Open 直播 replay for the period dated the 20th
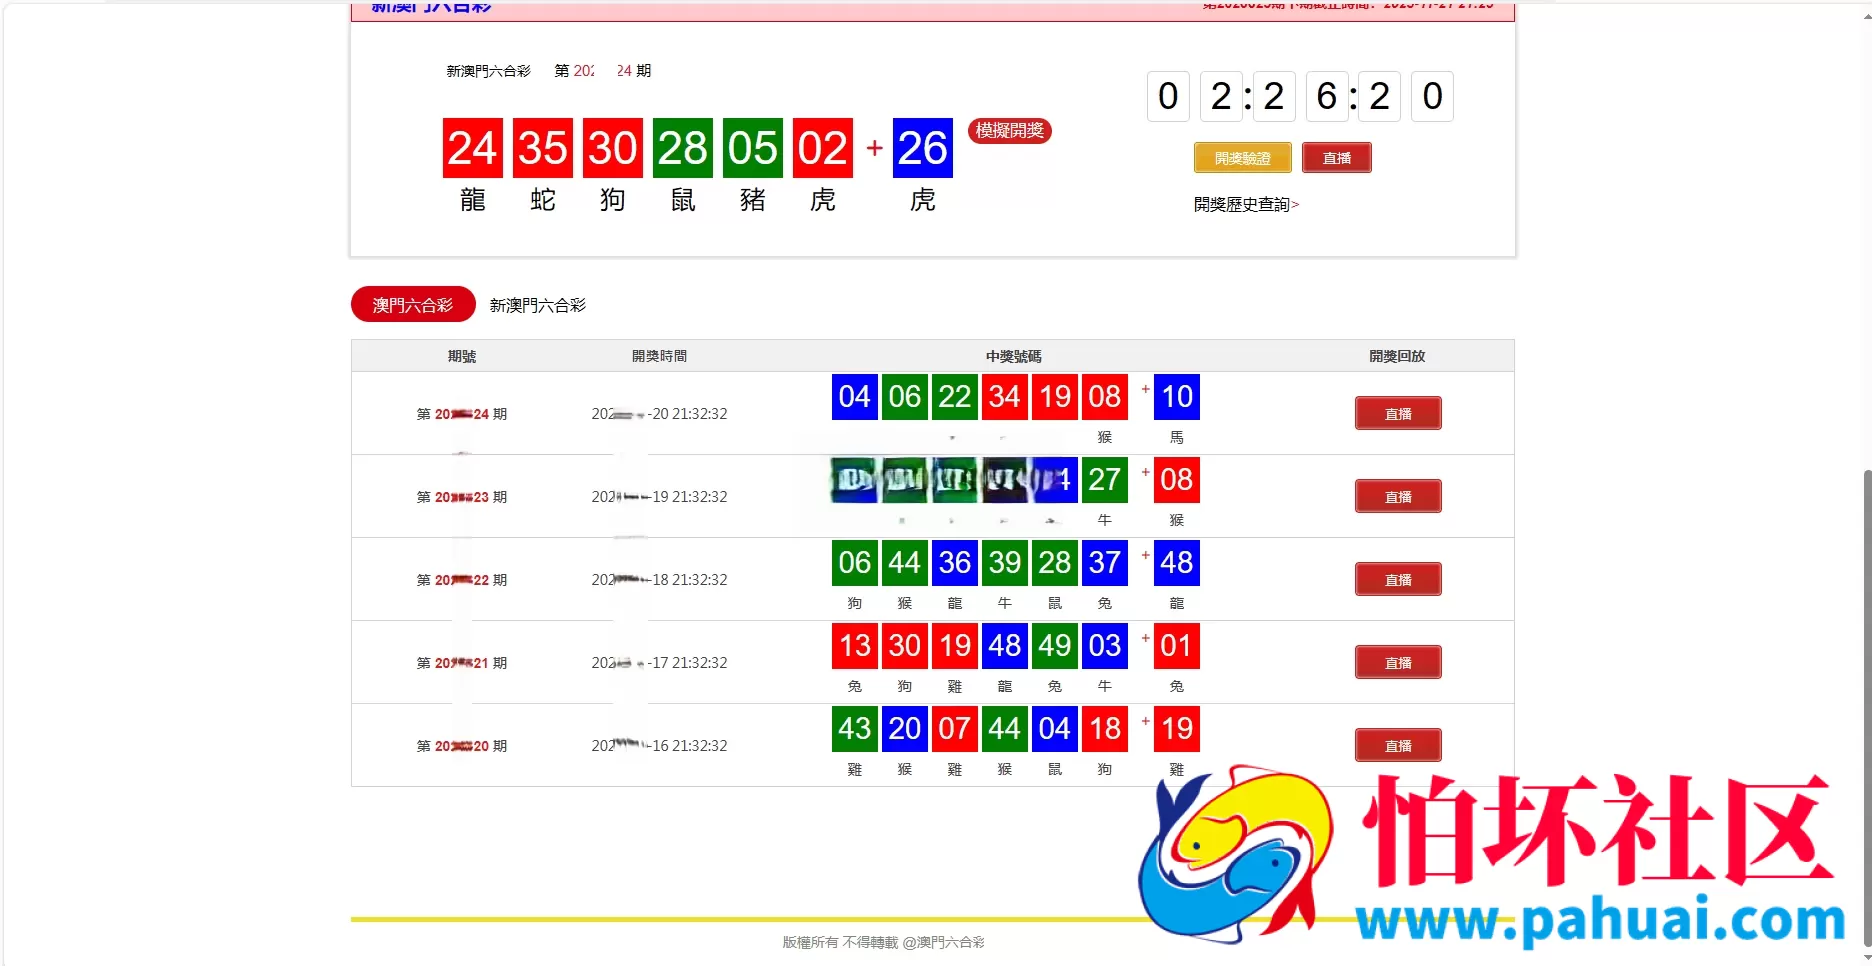 1398,414
